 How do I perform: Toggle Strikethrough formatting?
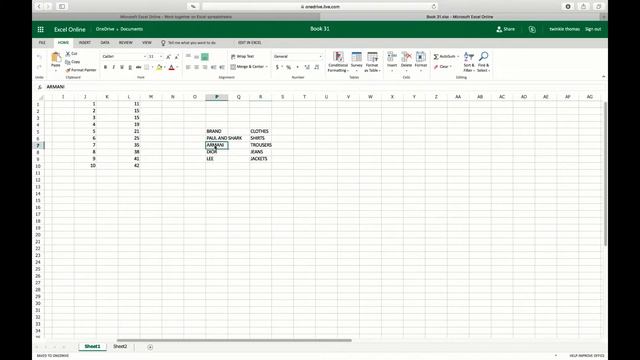[x=138, y=67]
